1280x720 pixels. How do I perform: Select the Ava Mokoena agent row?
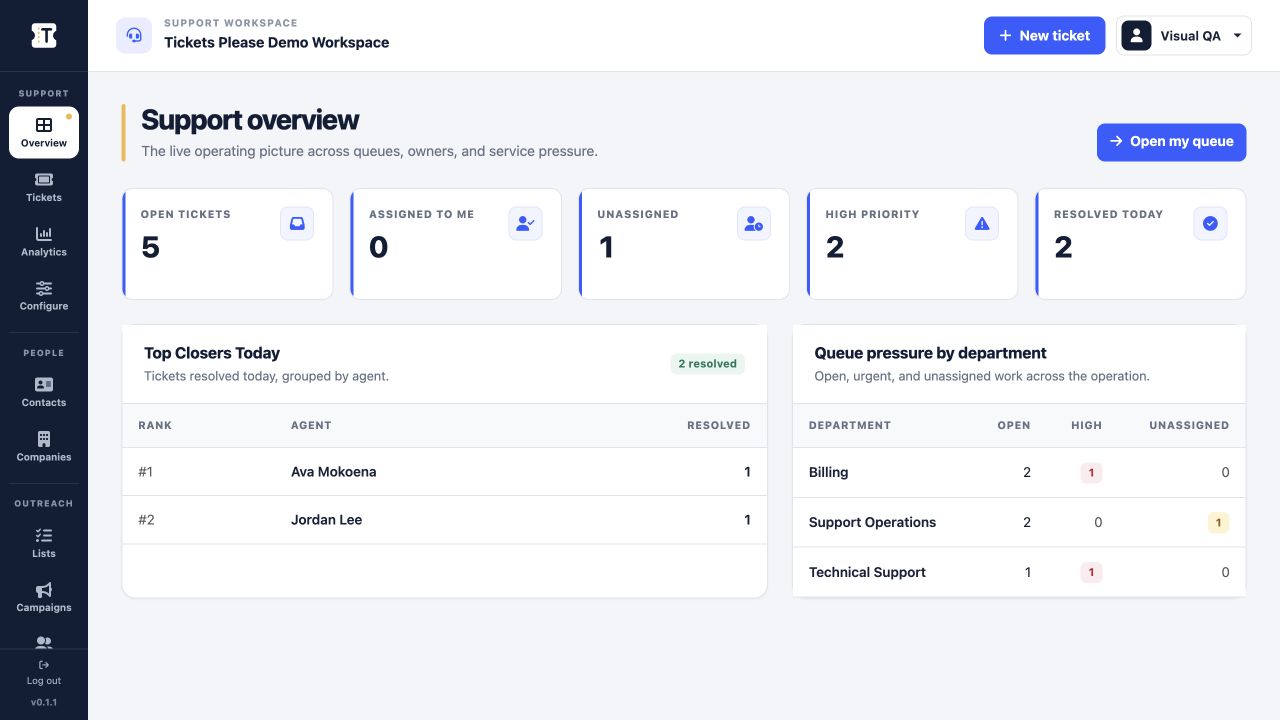(x=444, y=472)
